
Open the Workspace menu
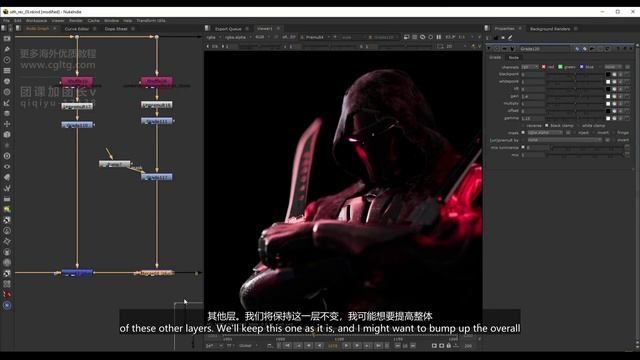tap(36, 20)
